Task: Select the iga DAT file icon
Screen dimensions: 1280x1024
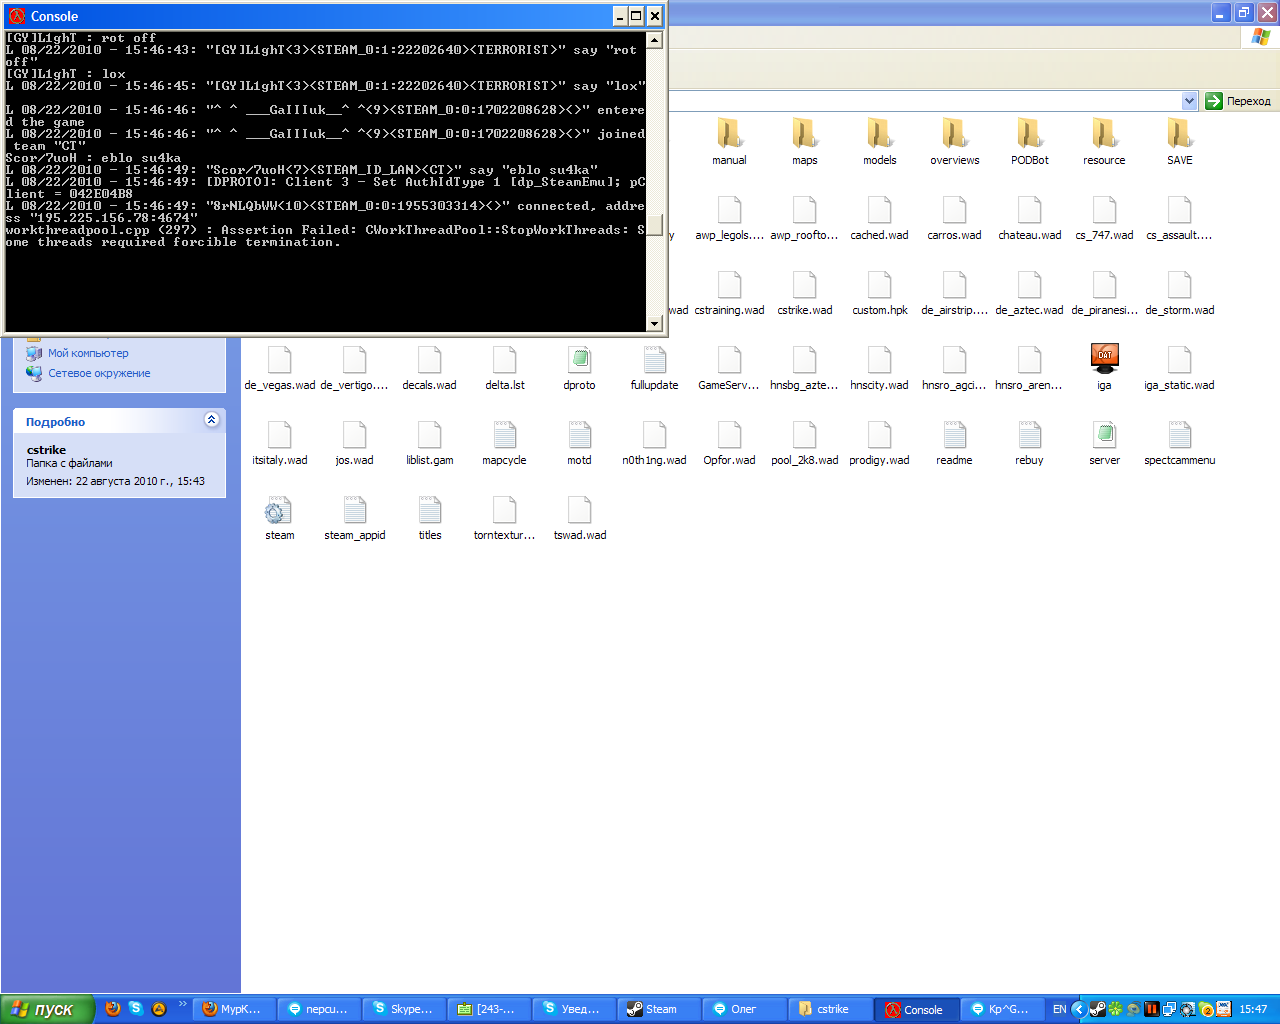Action: (1104, 359)
